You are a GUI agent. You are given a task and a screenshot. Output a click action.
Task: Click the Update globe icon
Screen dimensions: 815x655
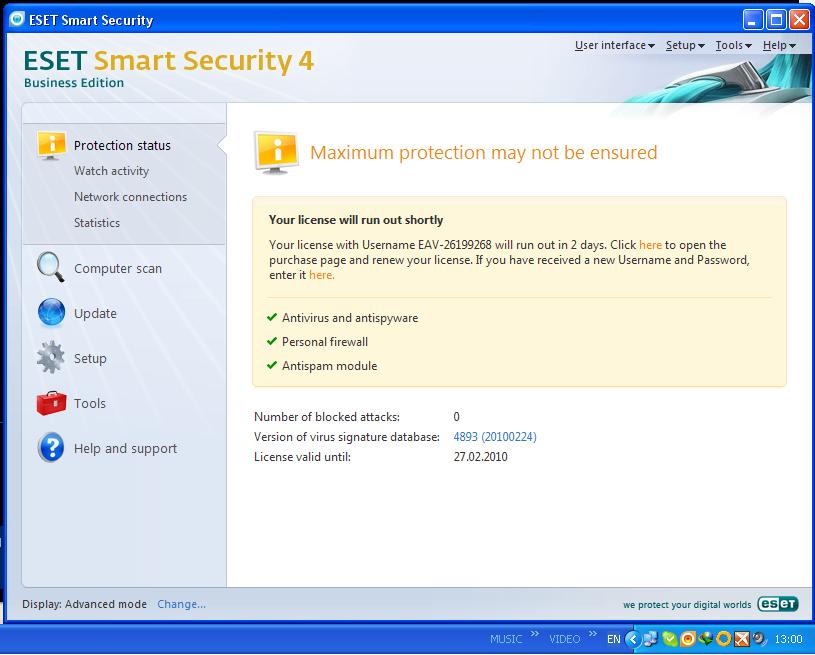tap(51, 312)
